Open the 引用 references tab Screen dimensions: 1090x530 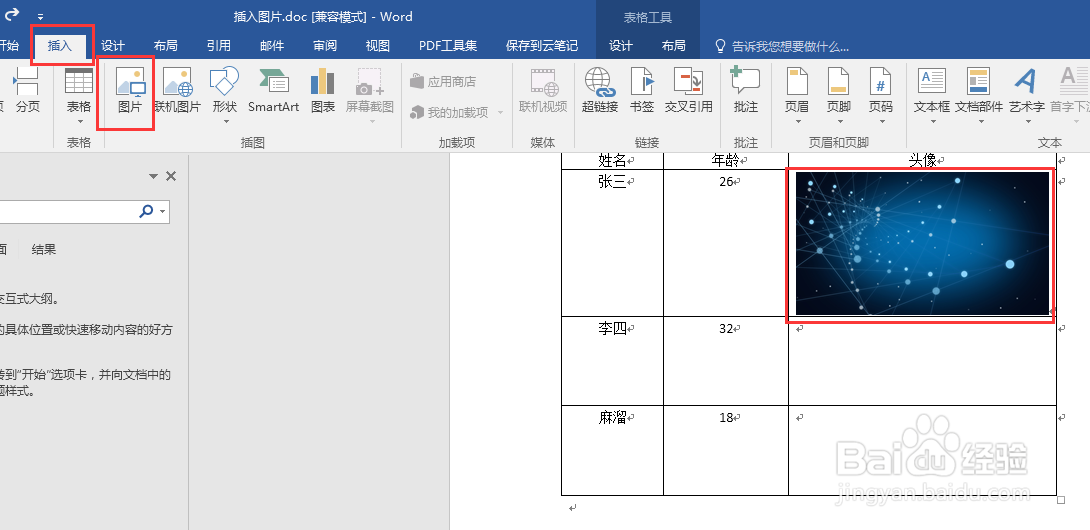pos(218,46)
